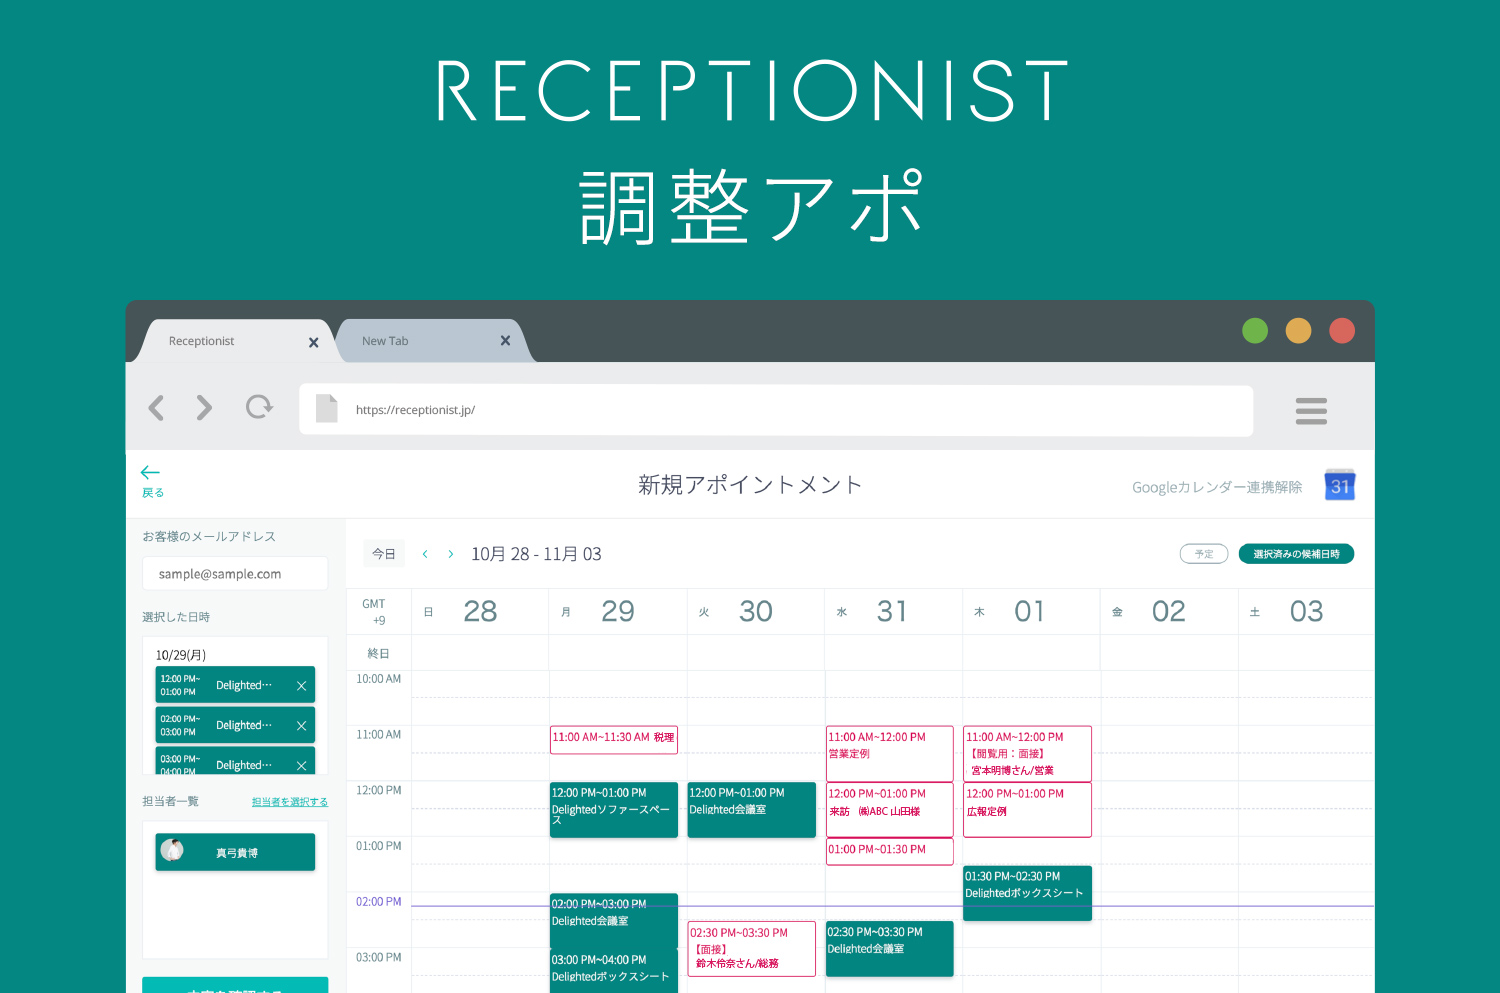1500x993 pixels.
Task: Open Tuesday 02:30 PM 【面接】 event
Action: [x=752, y=949]
